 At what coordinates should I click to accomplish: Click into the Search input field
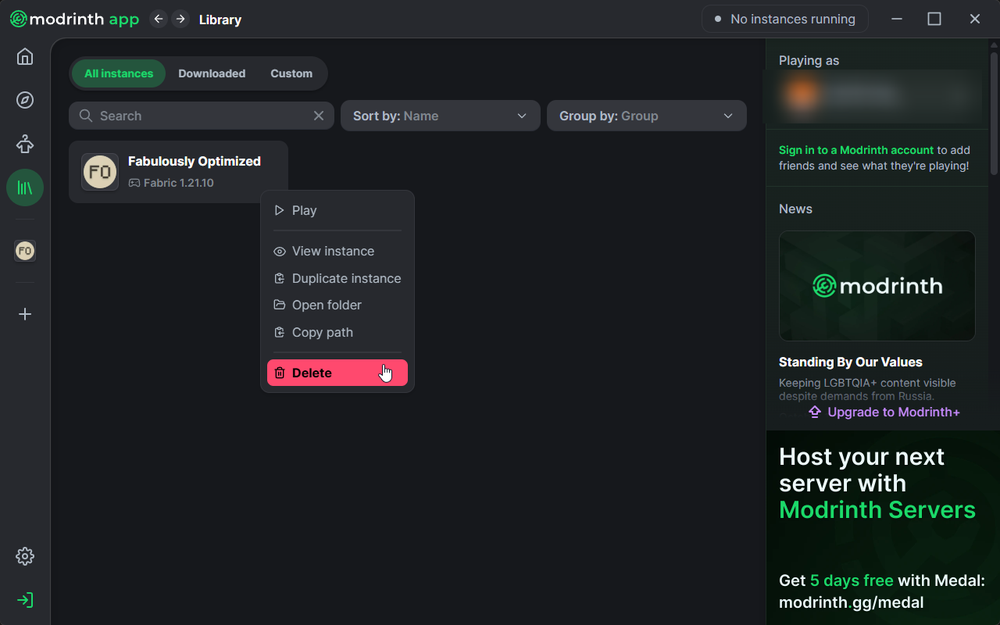[x=200, y=116]
